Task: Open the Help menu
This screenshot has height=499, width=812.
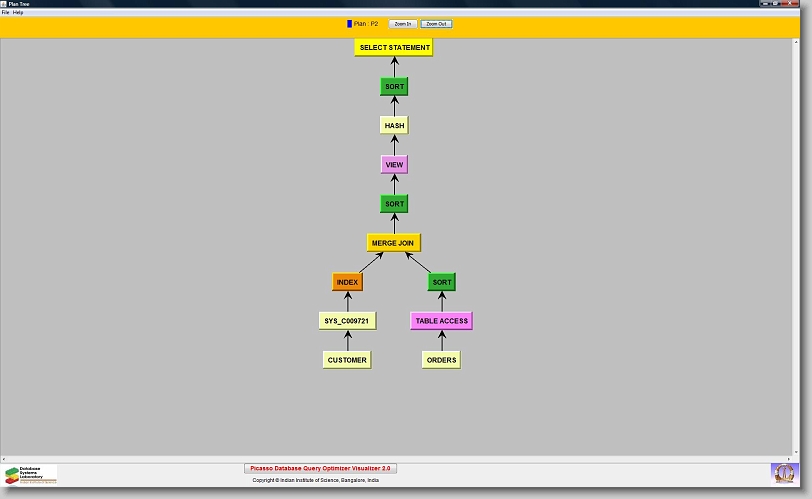Action: [18, 12]
